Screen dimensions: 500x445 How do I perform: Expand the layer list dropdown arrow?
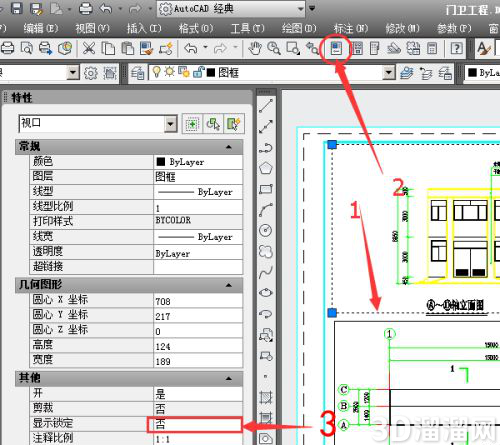point(388,72)
